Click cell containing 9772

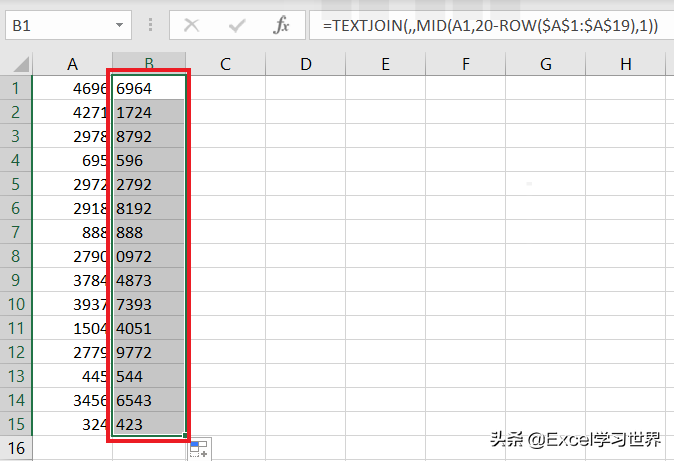[x=149, y=352]
